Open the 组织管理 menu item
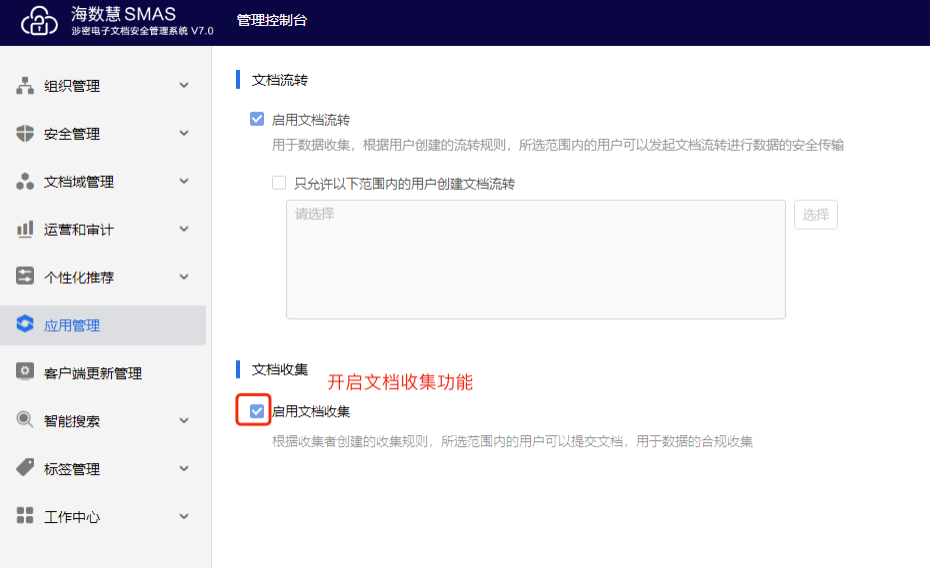Image resolution: width=930 pixels, height=568 pixels. tap(103, 85)
